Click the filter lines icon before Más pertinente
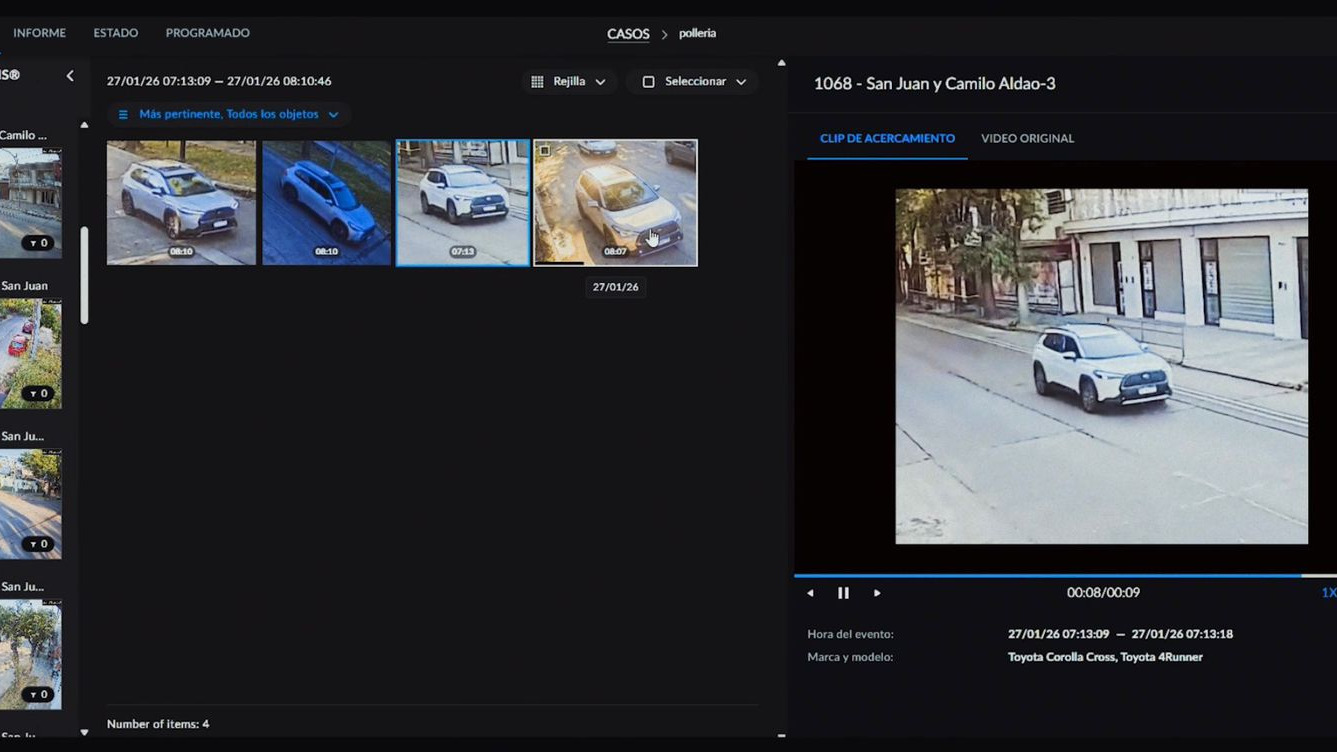Screen dimensions: 1337x752 pyautogui.click(x=123, y=115)
